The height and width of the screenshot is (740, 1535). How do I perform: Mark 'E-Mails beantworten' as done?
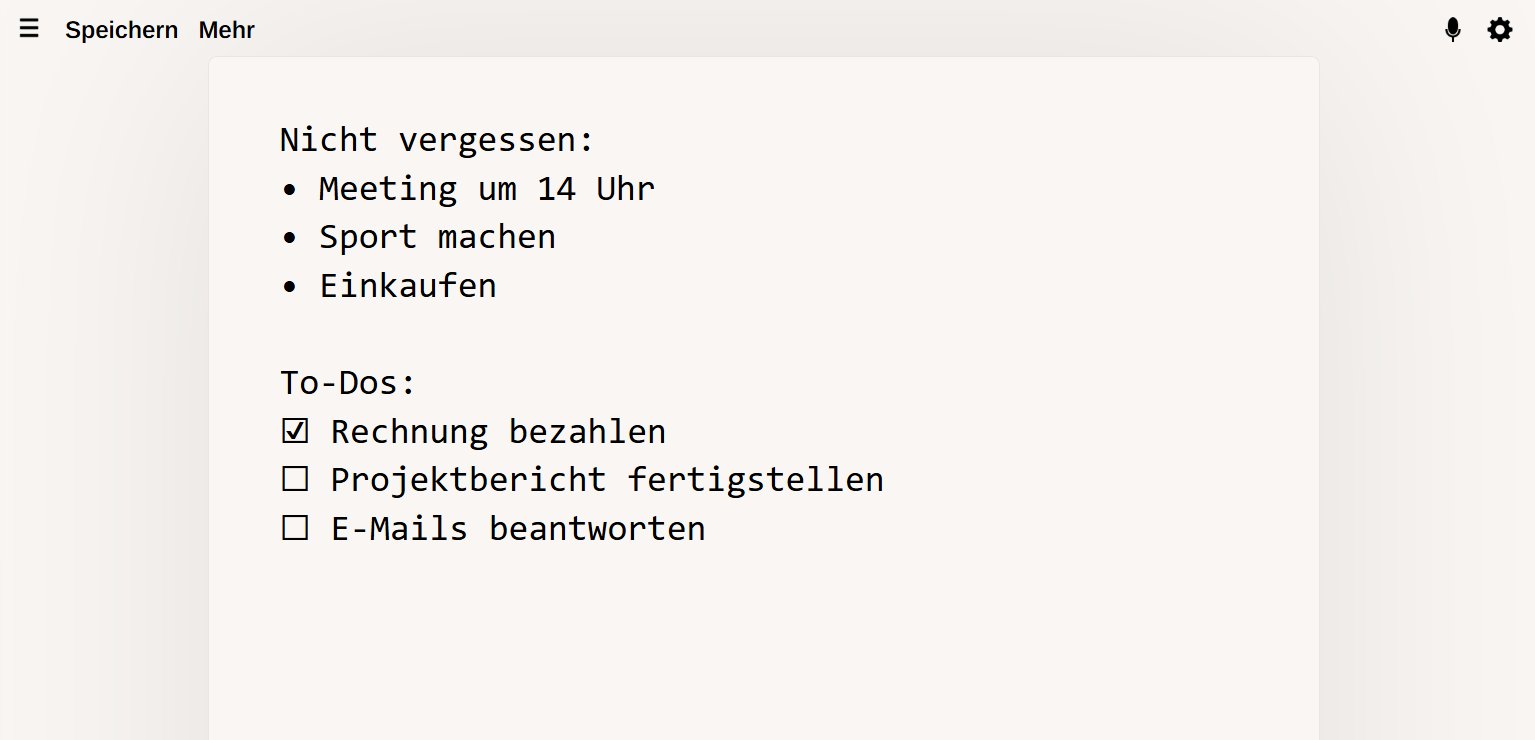[x=294, y=526]
